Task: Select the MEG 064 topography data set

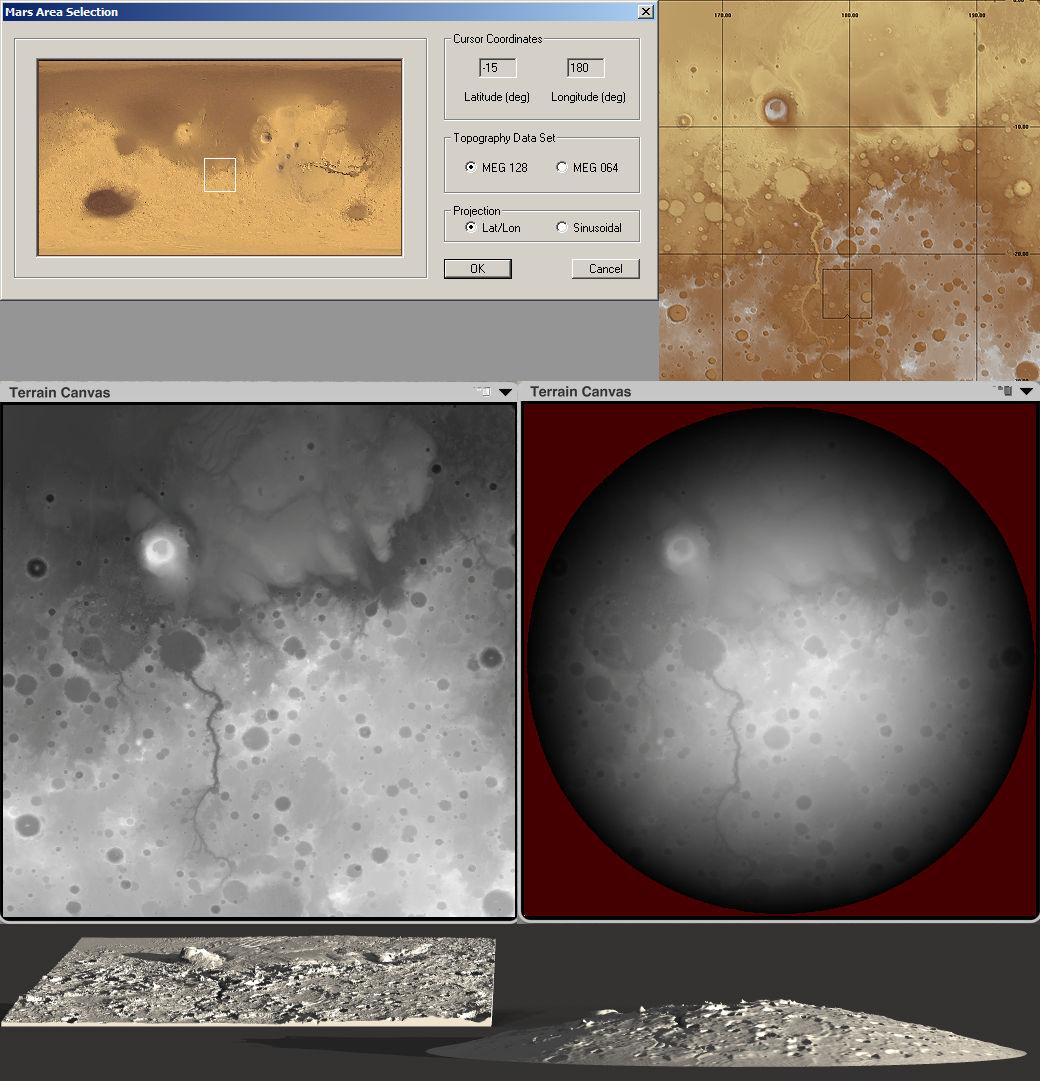Action: coord(587,168)
